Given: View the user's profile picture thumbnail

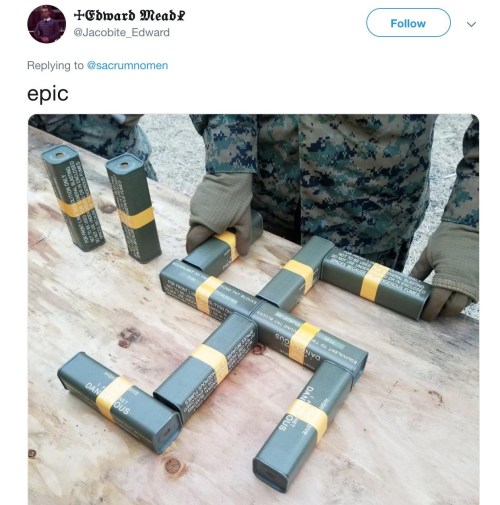Looking at the screenshot, I should pyautogui.click(x=46, y=24).
